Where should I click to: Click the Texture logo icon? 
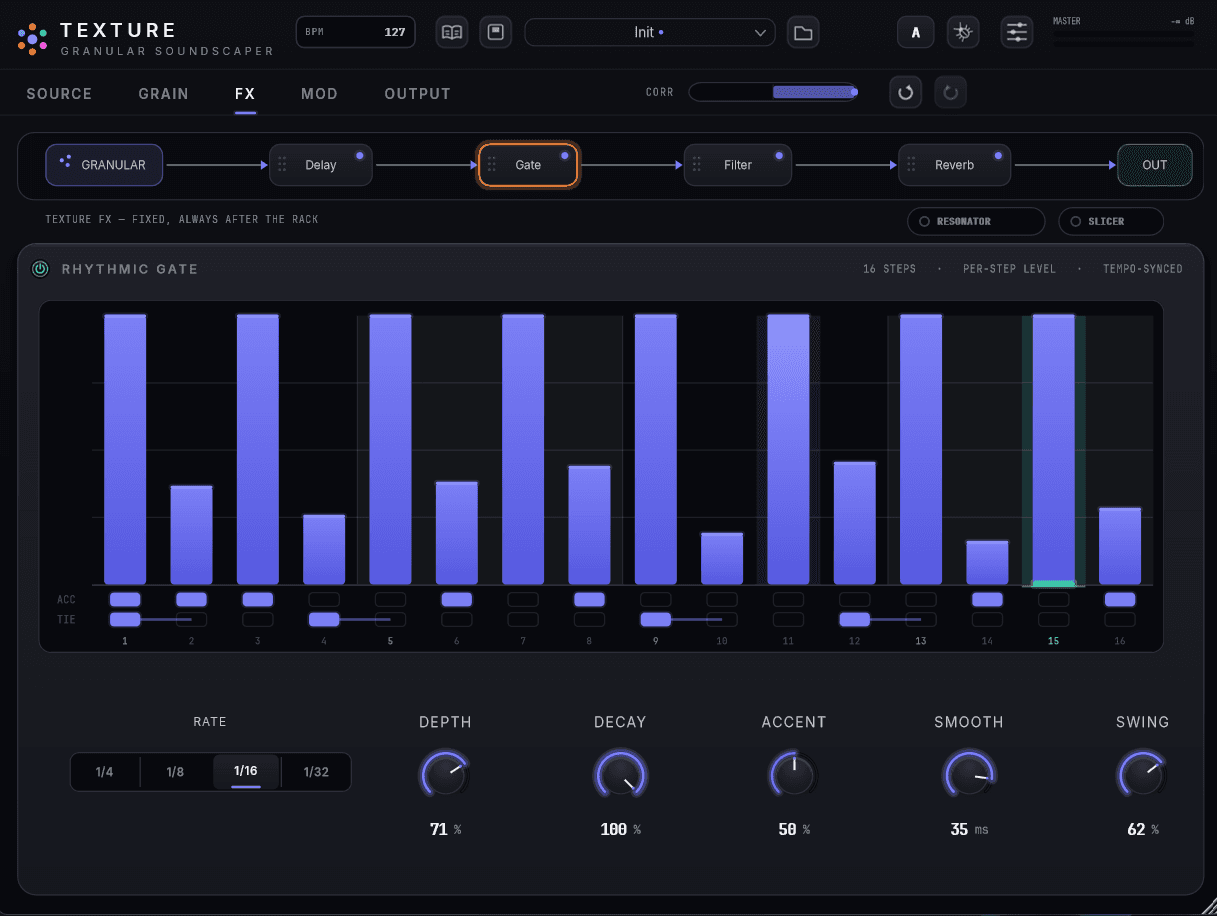point(32,38)
